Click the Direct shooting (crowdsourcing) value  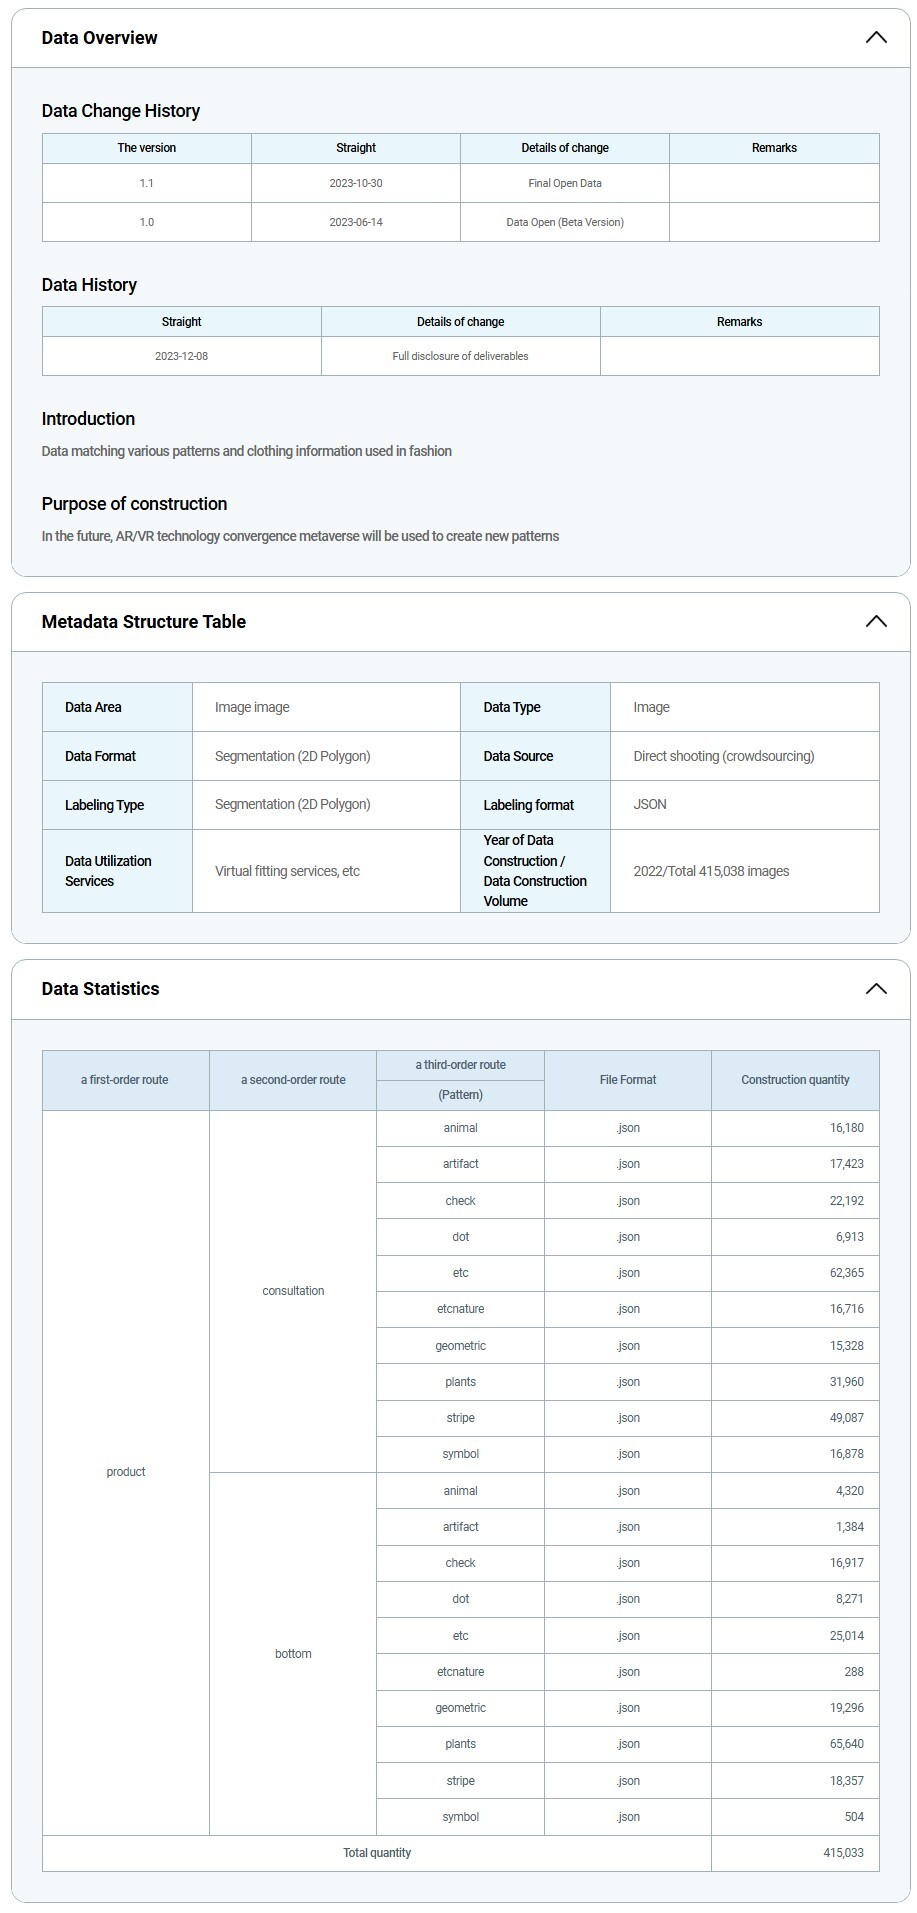coord(723,756)
